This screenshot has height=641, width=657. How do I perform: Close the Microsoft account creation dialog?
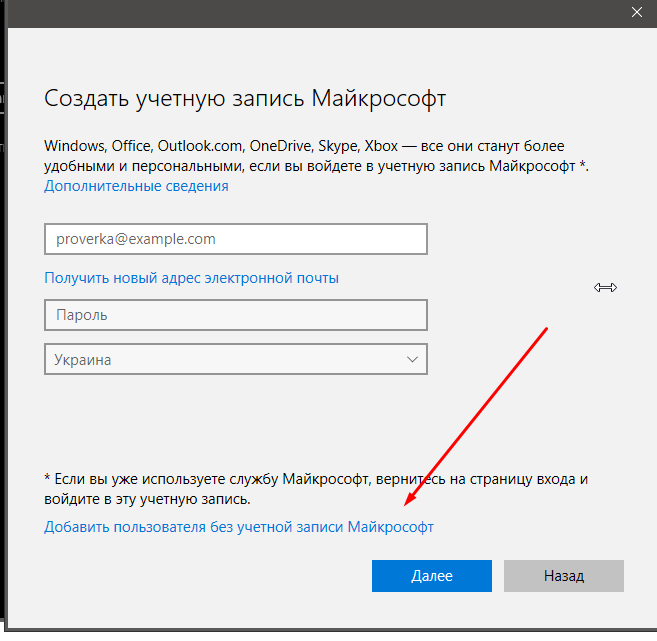pos(636,13)
